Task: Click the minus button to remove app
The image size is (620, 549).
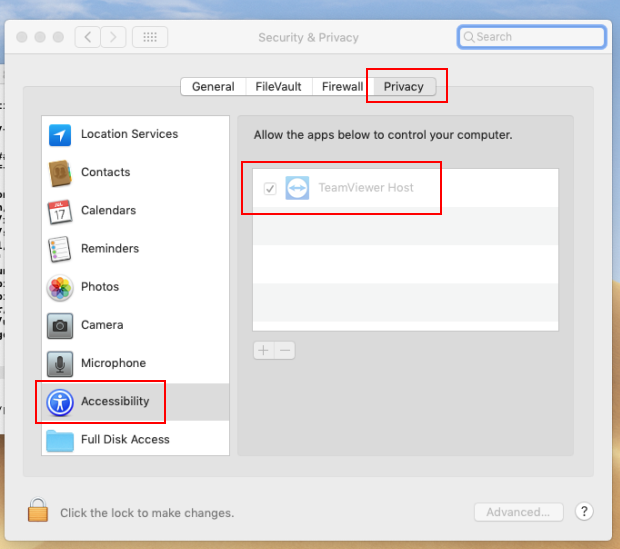Action: (285, 351)
